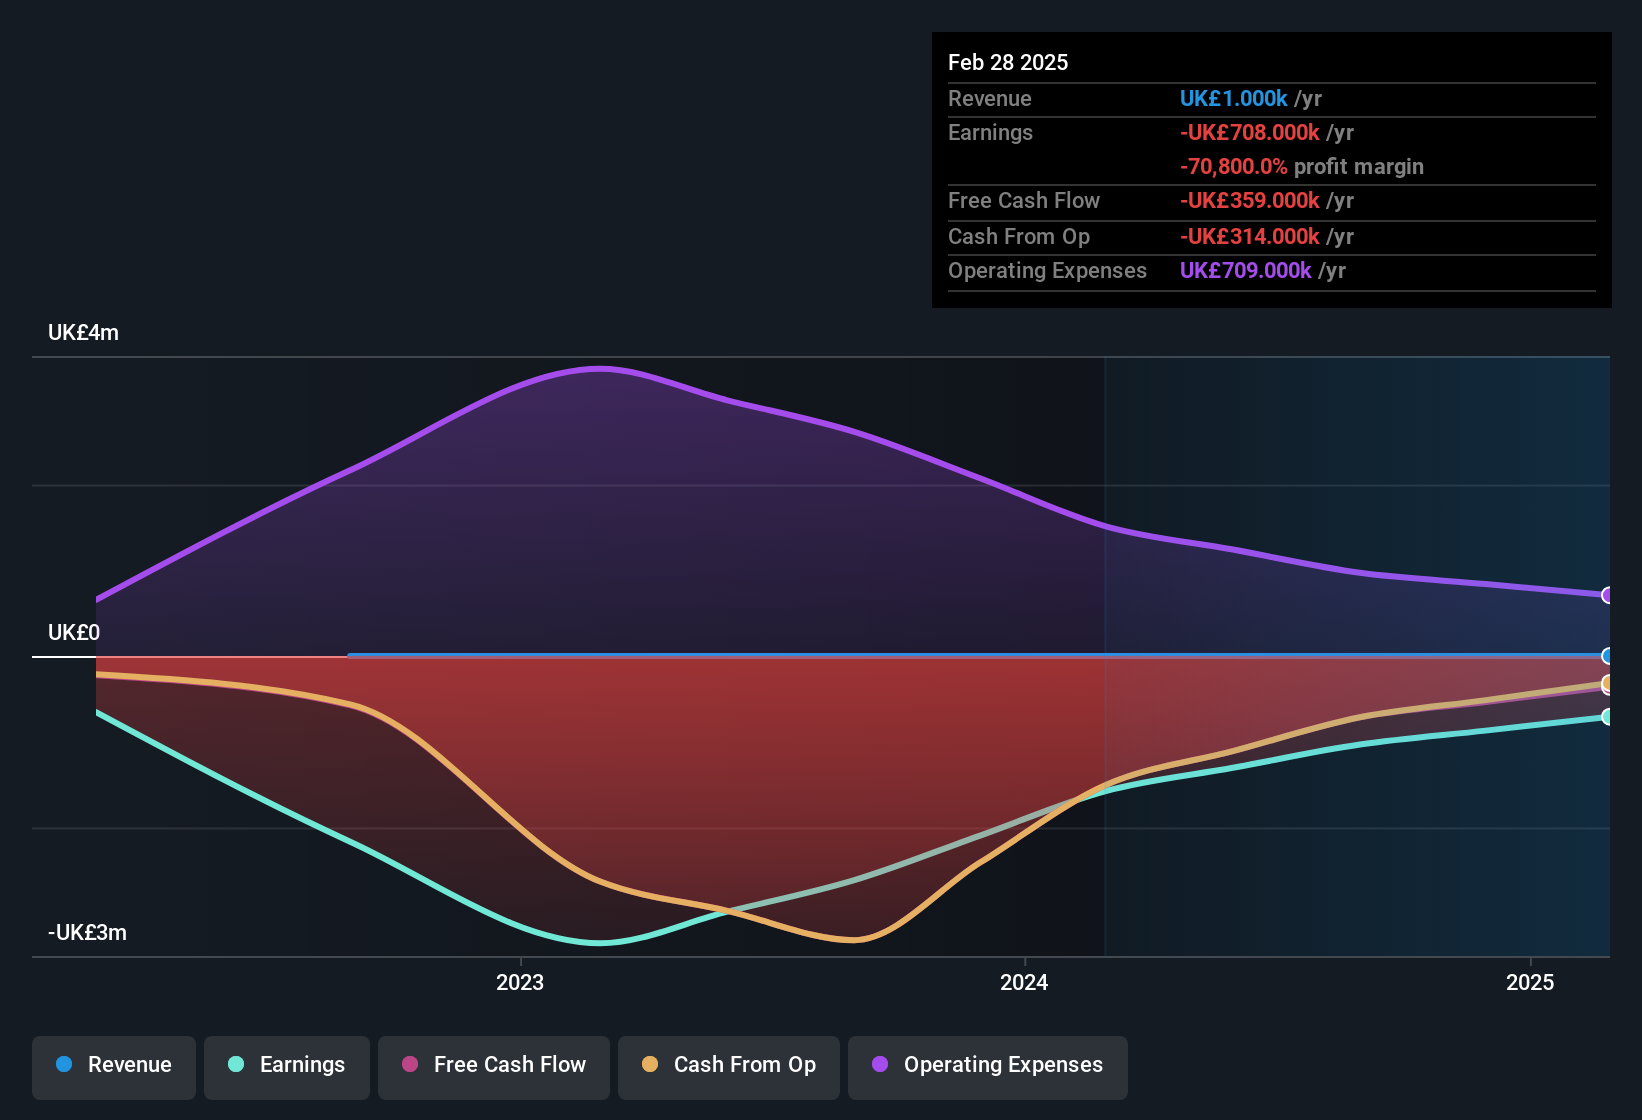The image size is (1642, 1120).
Task: Click the 2023 x-axis label
Action: click(x=520, y=982)
